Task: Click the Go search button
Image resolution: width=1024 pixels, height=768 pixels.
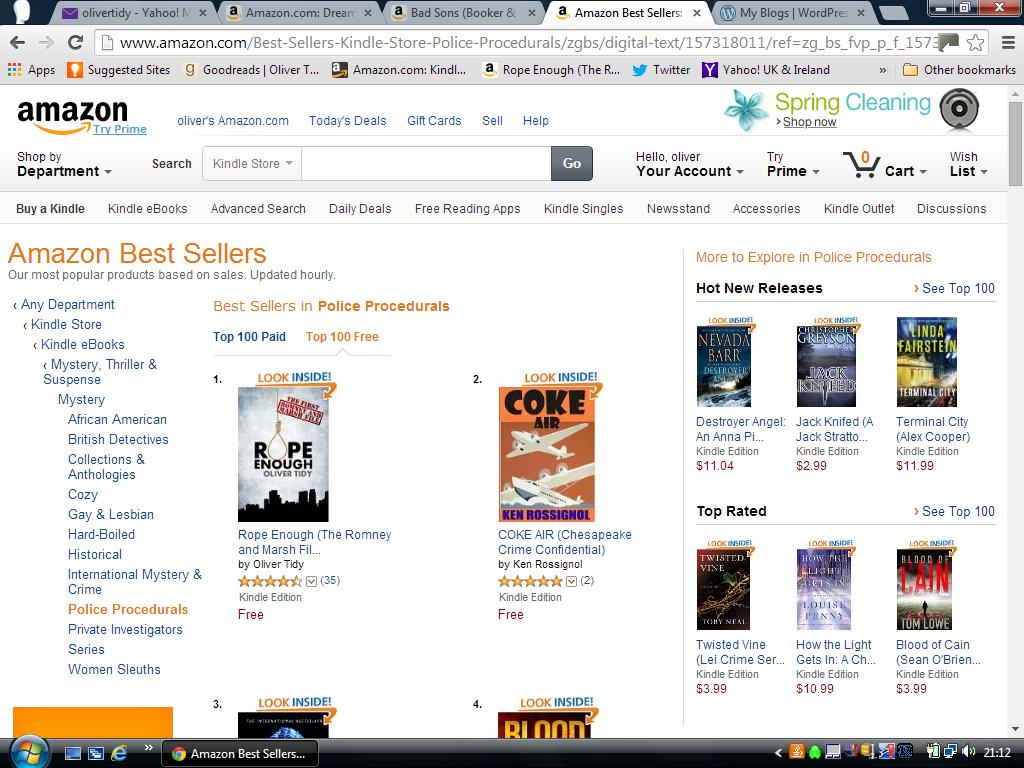Action: click(571, 163)
